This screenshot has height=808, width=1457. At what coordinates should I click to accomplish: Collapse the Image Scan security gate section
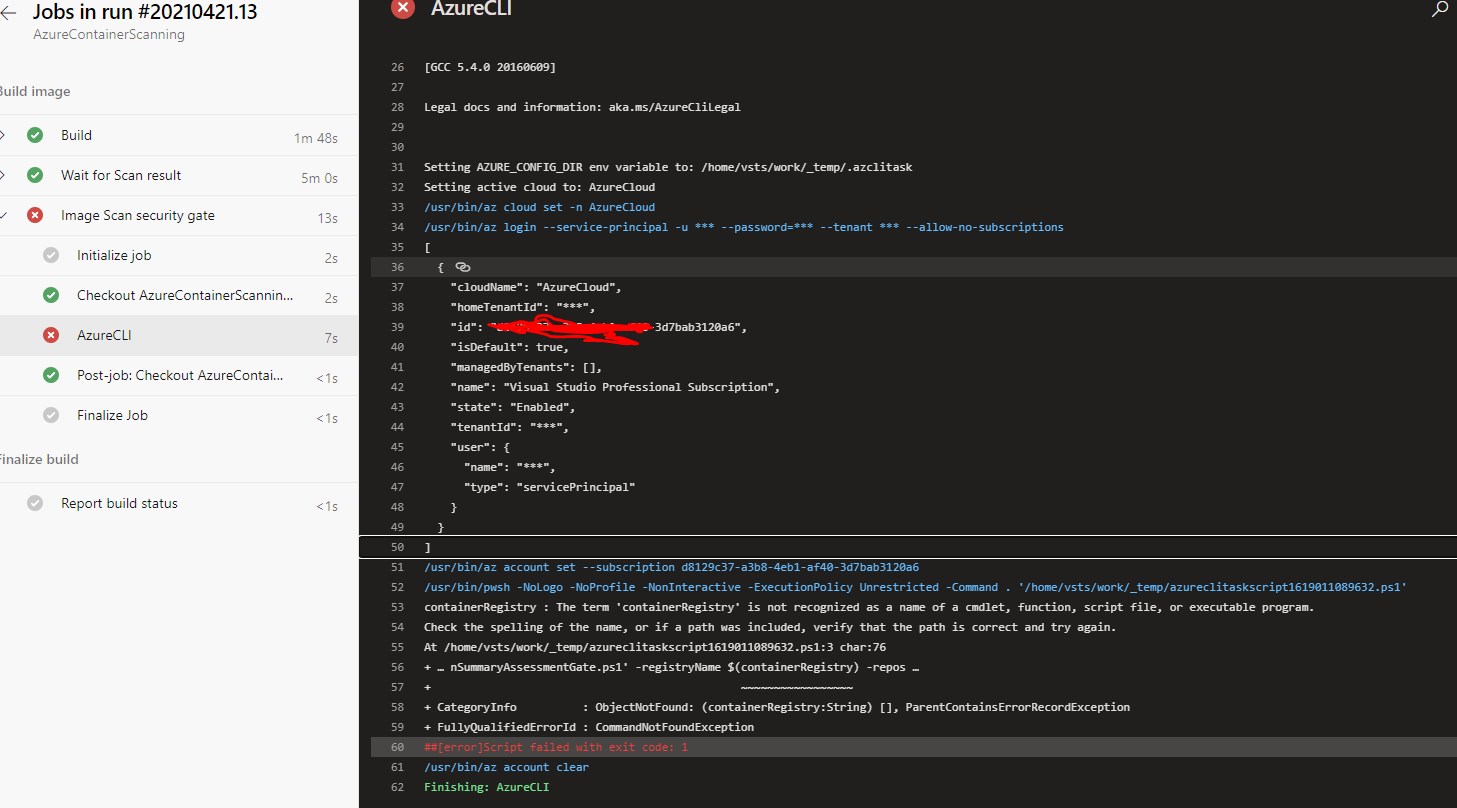click(5, 215)
